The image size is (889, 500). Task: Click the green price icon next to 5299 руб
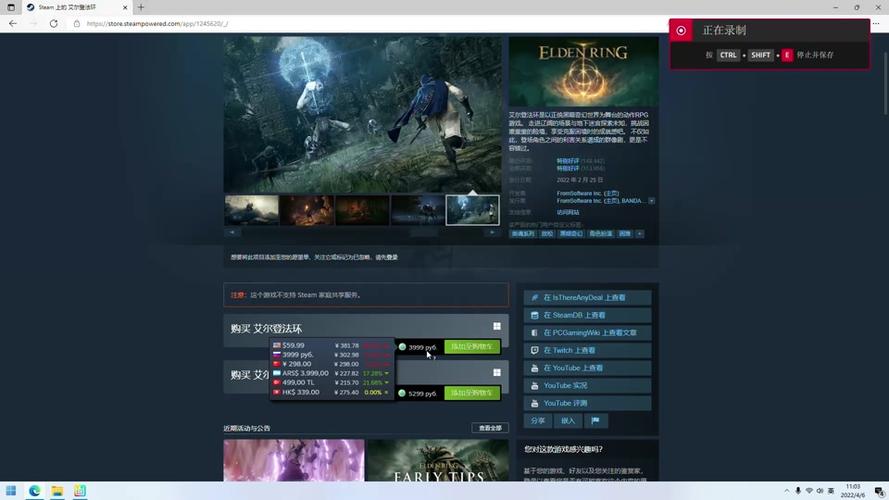click(x=402, y=393)
